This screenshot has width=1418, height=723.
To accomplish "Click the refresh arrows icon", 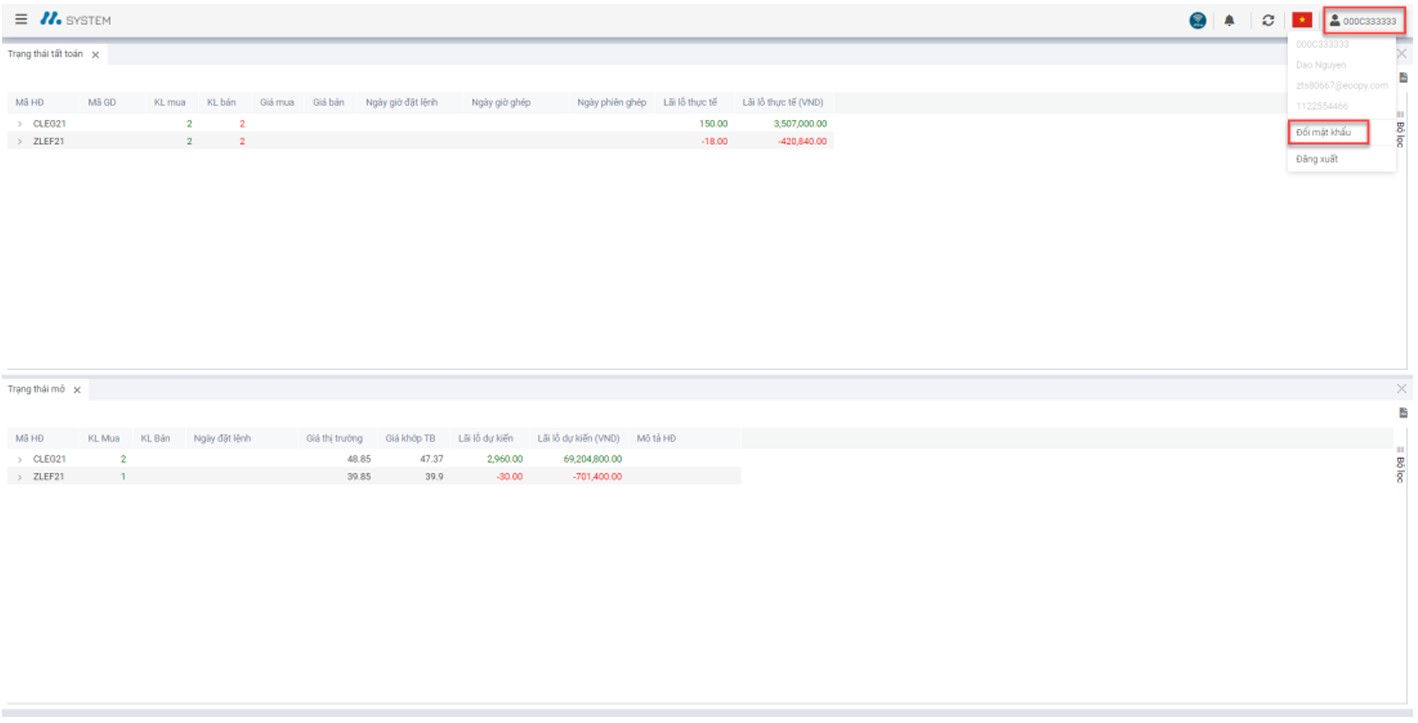I will (1268, 20).
